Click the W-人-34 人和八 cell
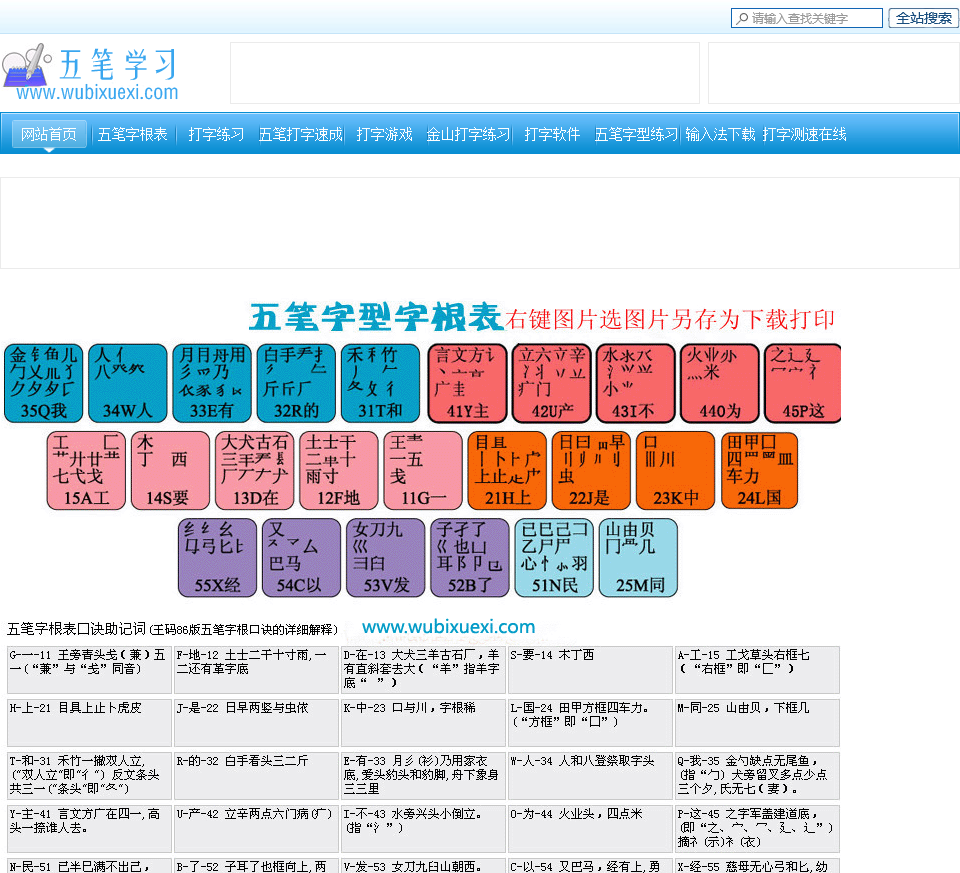The image size is (960, 873). coord(590,776)
